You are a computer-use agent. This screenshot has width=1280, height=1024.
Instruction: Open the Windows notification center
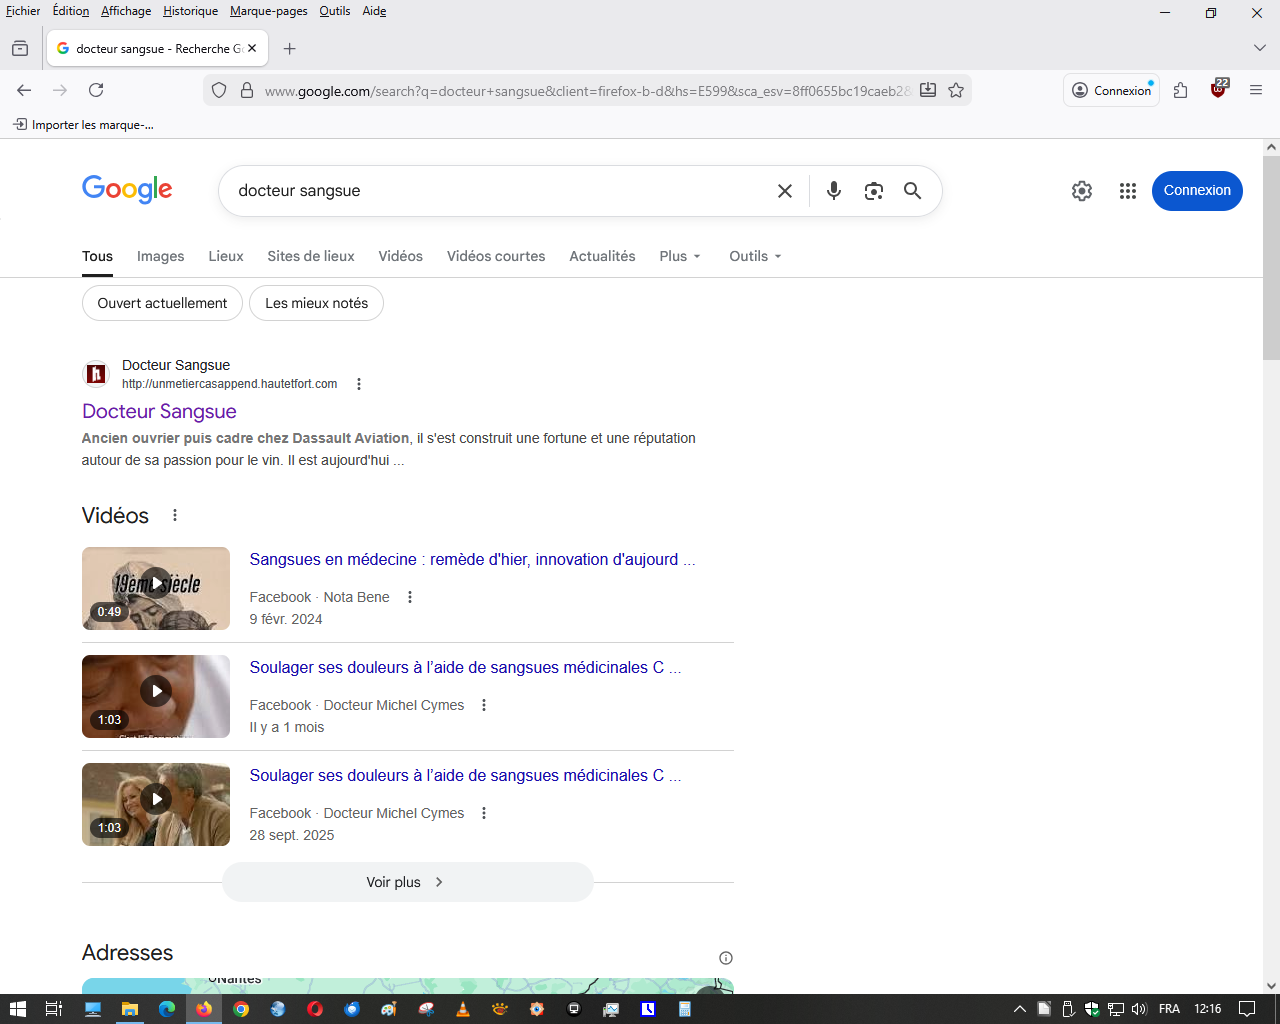click(x=1247, y=1009)
